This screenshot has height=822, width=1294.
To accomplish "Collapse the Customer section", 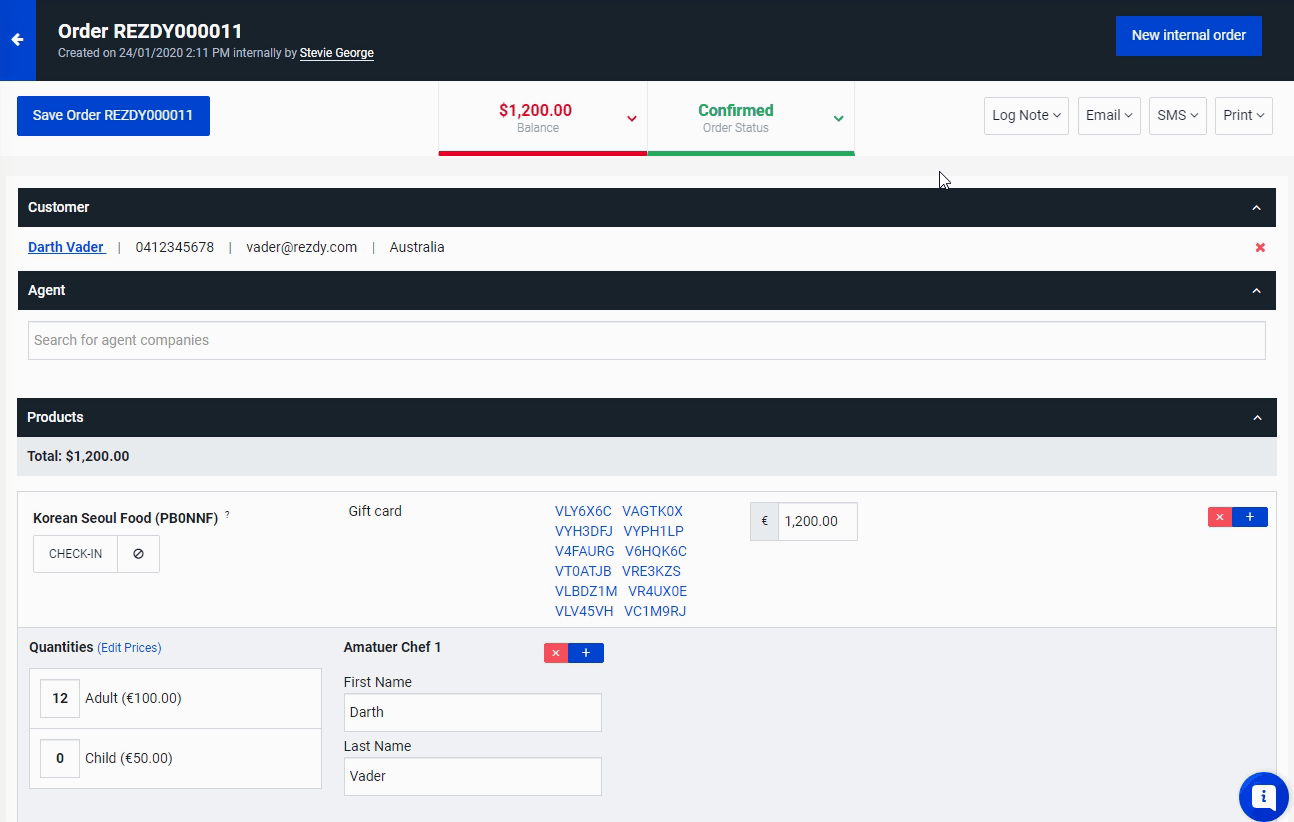I will tap(1257, 208).
